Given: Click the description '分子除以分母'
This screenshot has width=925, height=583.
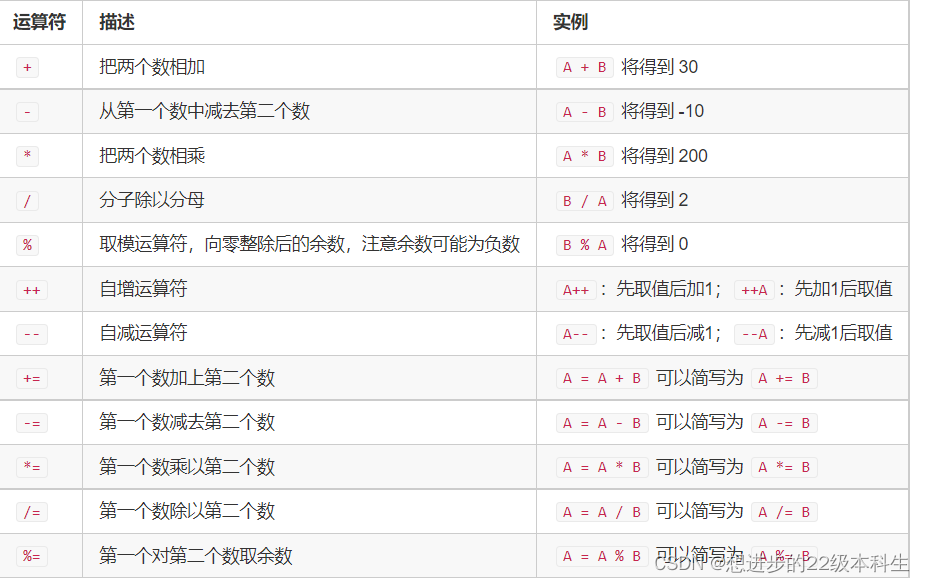Looking at the screenshot, I should click(152, 200).
